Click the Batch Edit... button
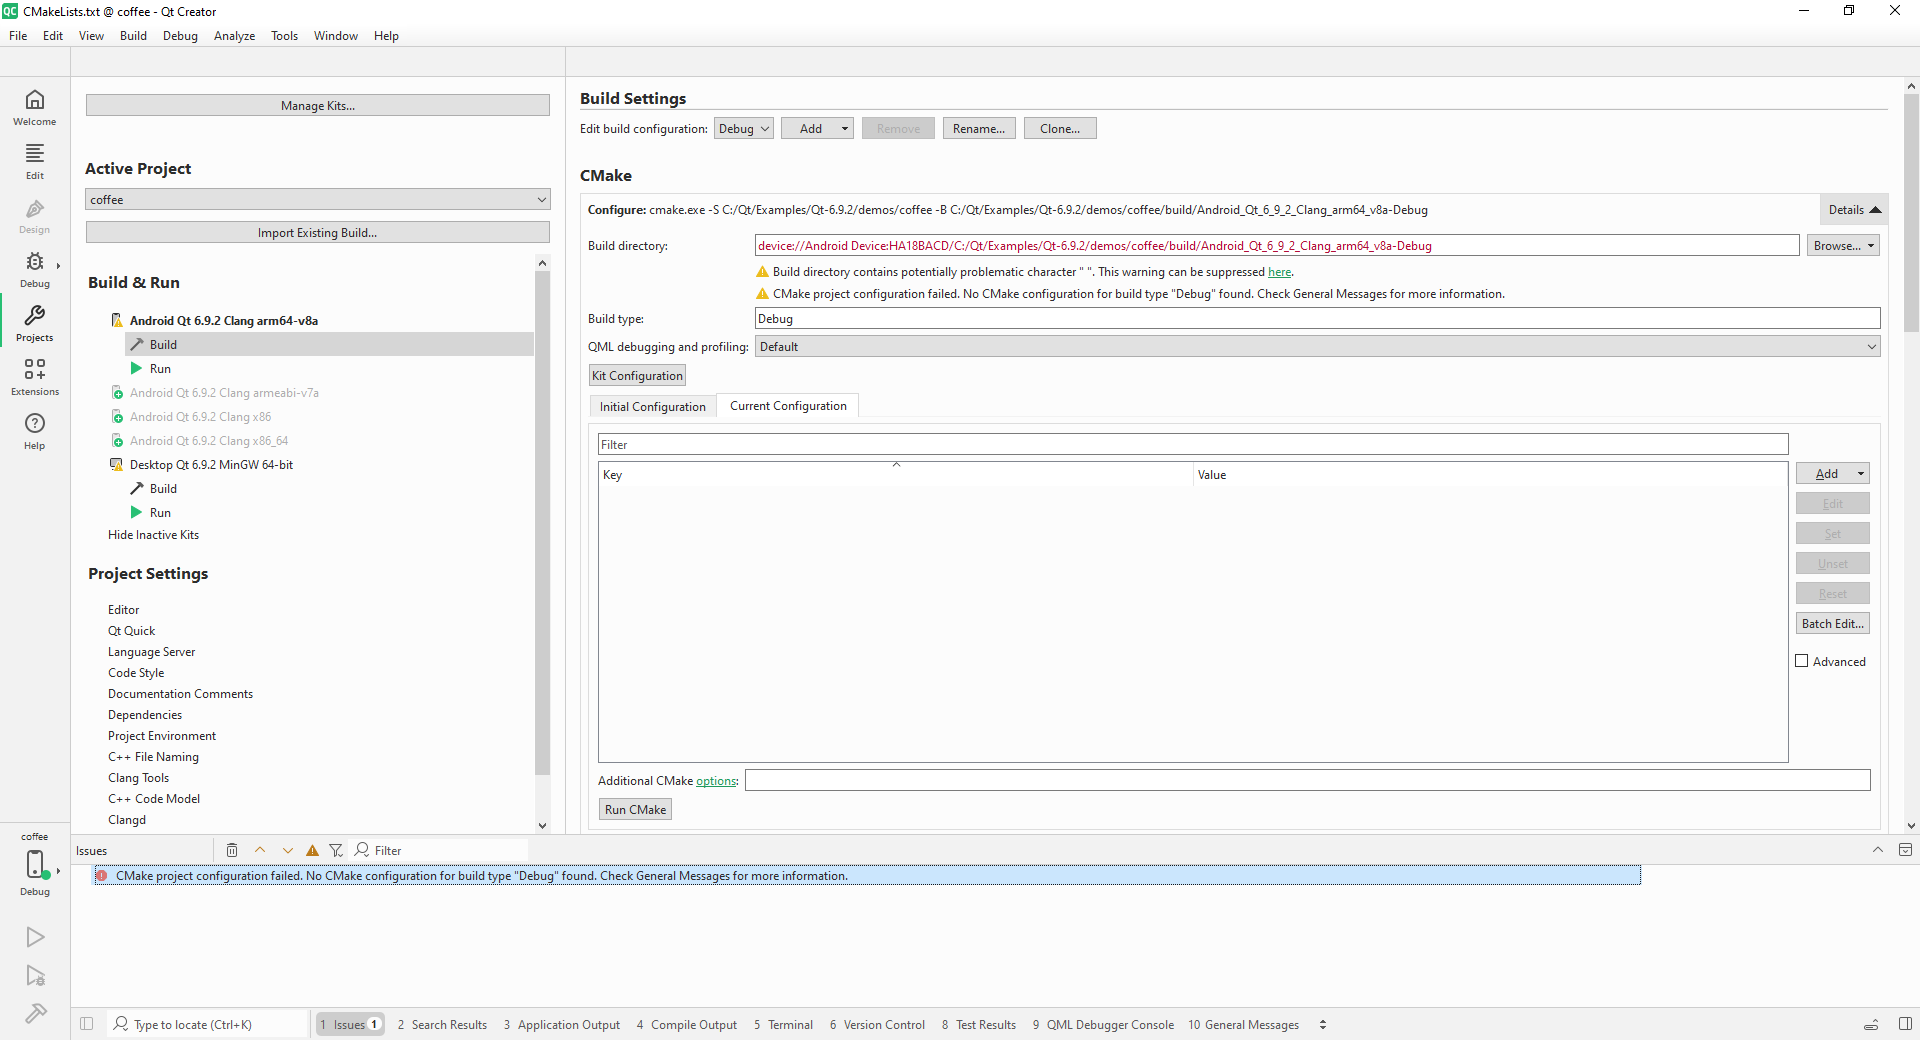1920x1040 pixels. pyautogui.click(x=1833, y=624)
